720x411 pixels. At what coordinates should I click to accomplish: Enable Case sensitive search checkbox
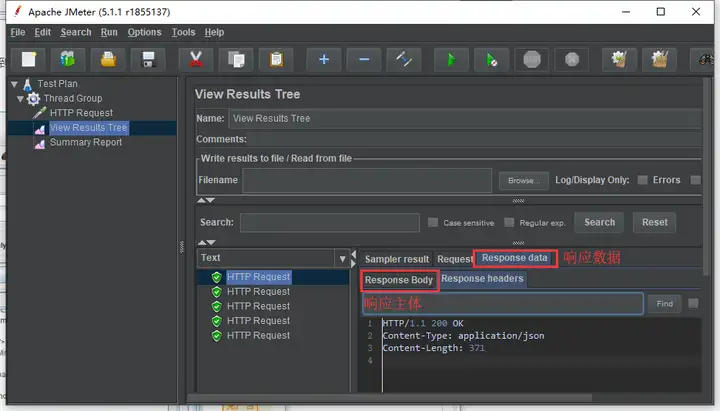[x=433, y=222]
